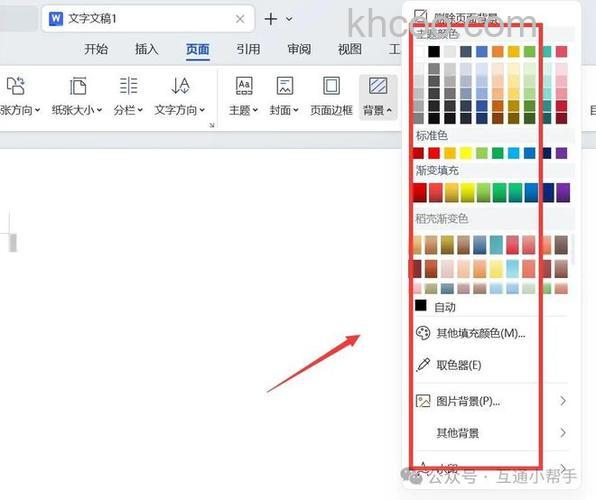Expand cover (封面) dropdown arrow

296,110
